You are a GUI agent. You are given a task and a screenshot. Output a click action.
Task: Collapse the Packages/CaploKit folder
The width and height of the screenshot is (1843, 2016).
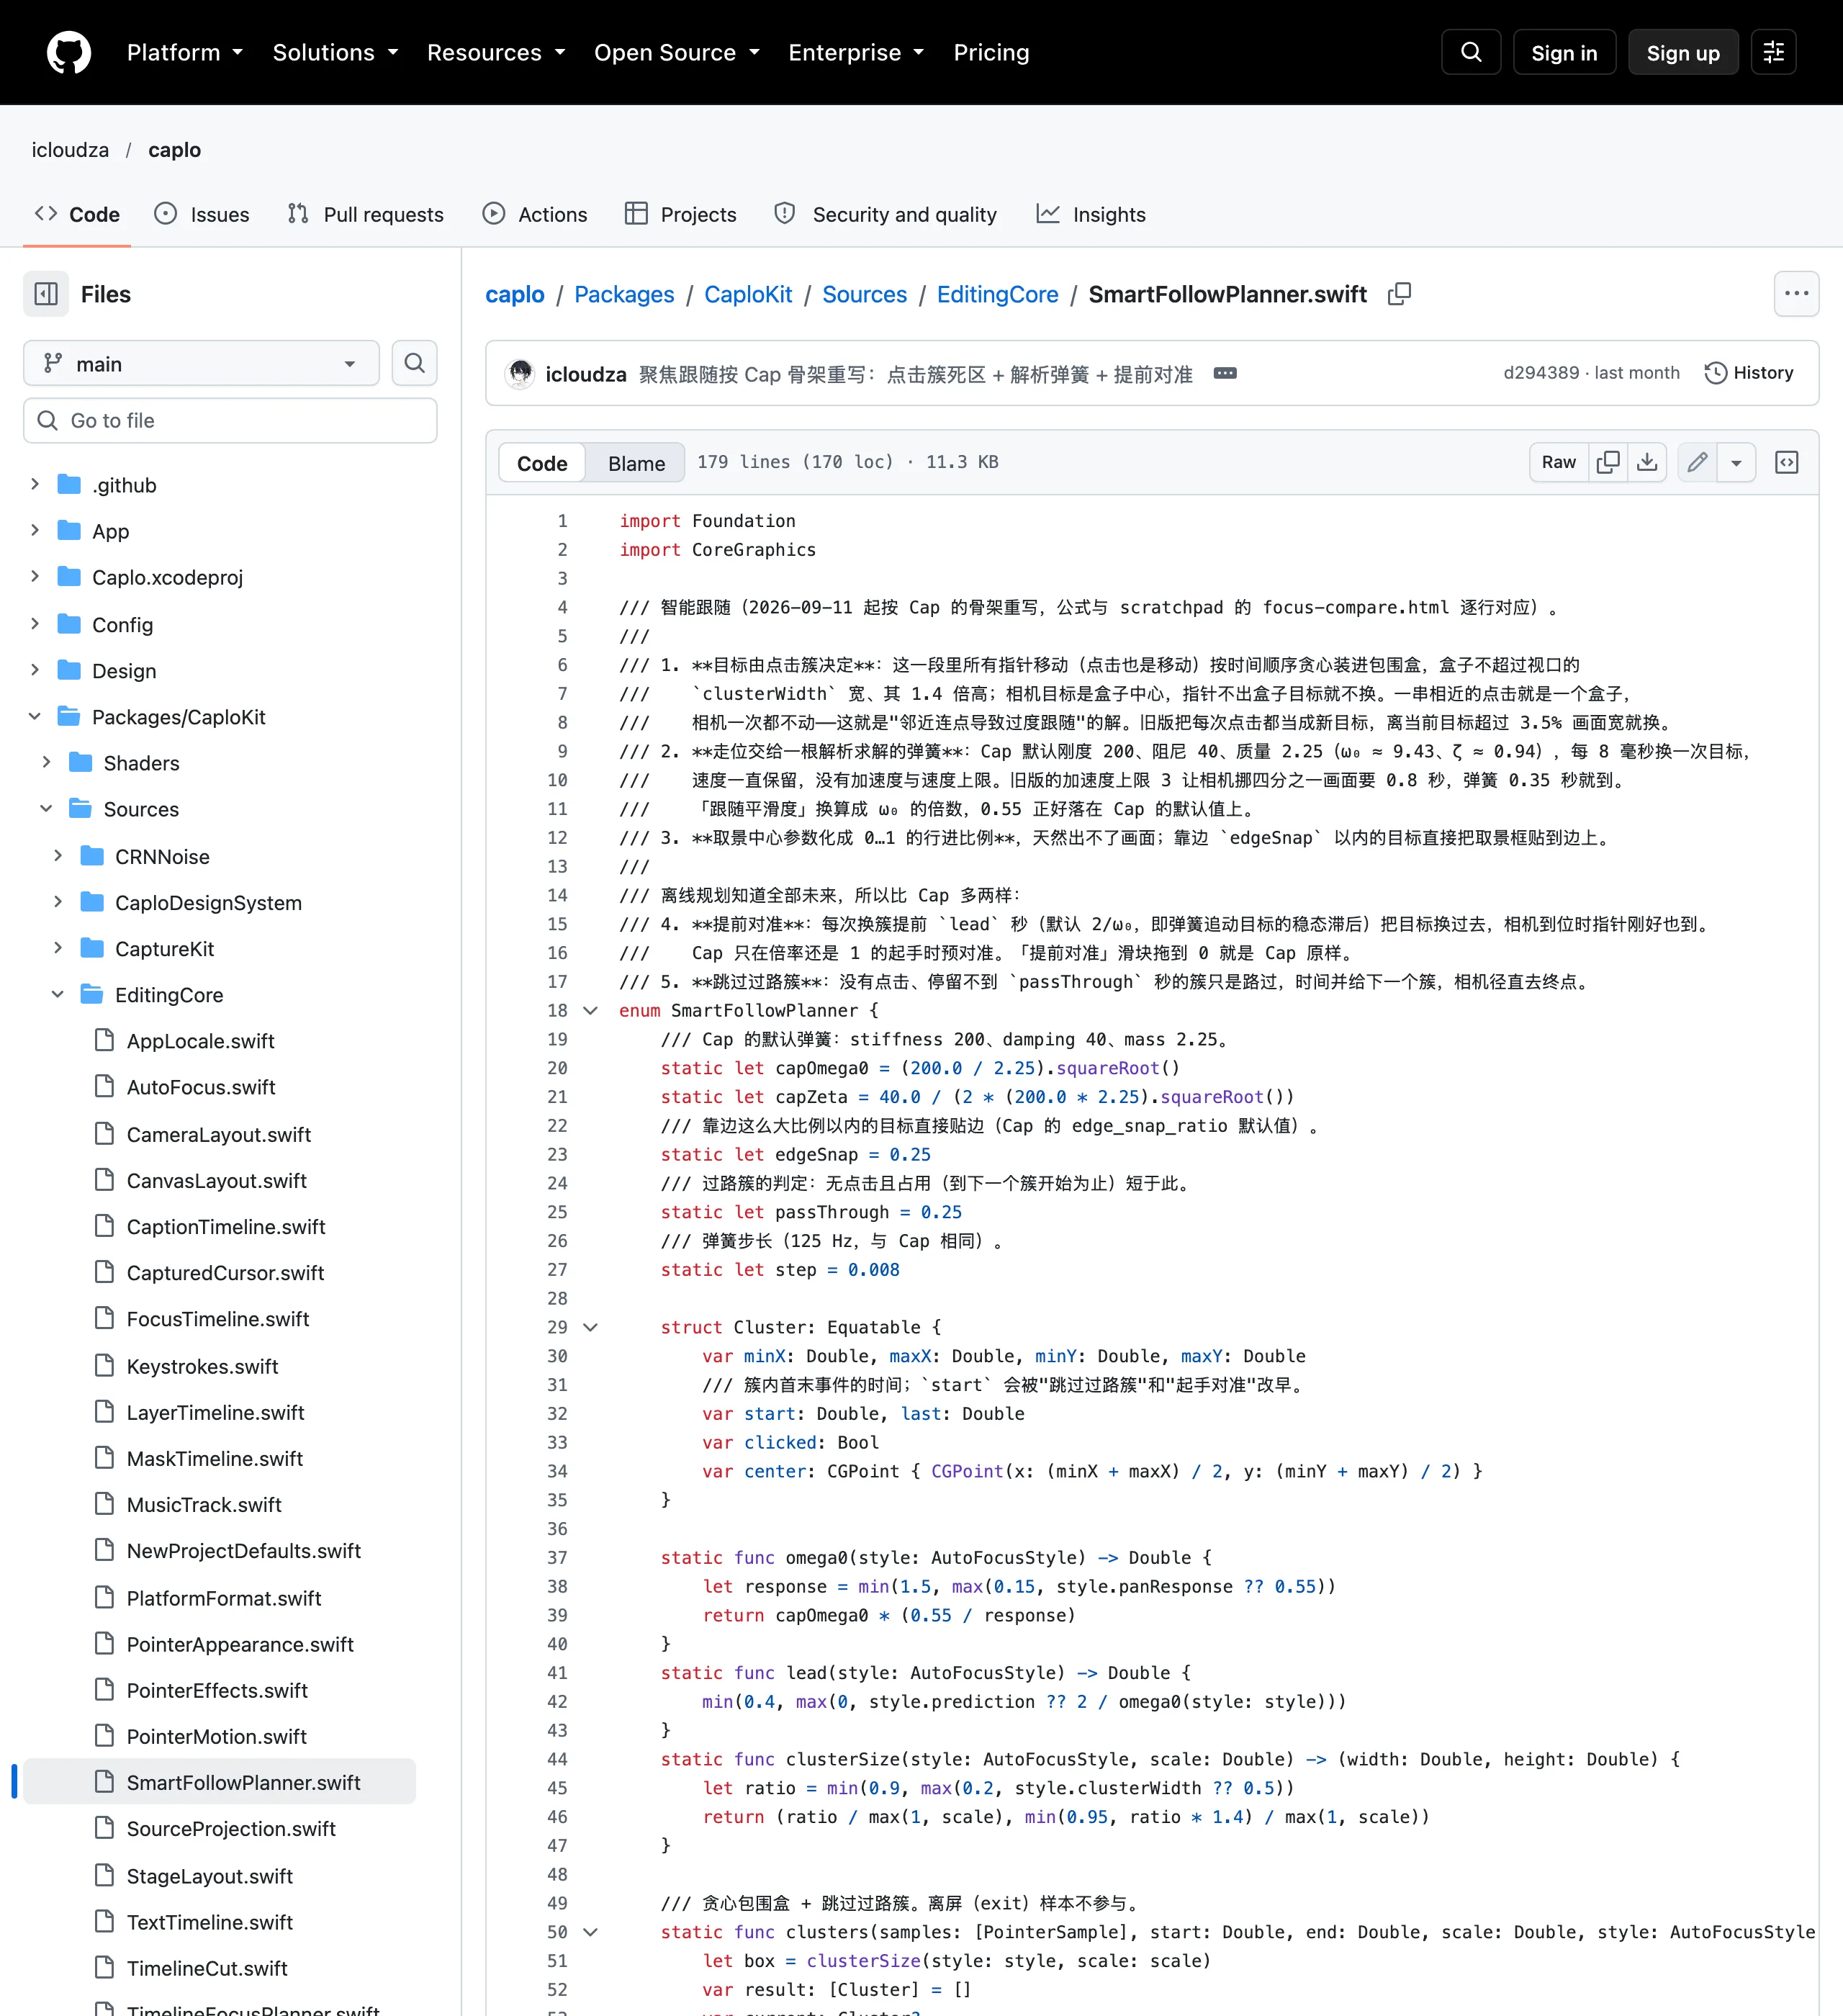pos(35,716)
